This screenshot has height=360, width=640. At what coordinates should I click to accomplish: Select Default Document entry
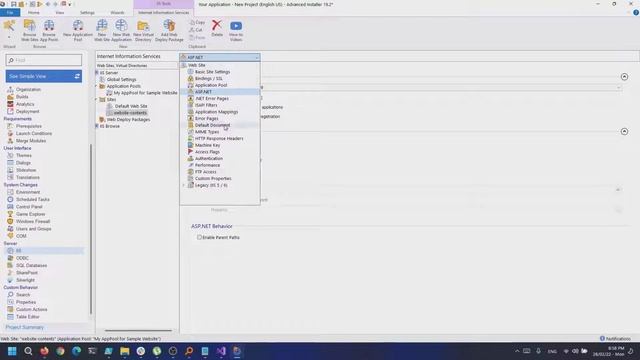coord(212,125)
